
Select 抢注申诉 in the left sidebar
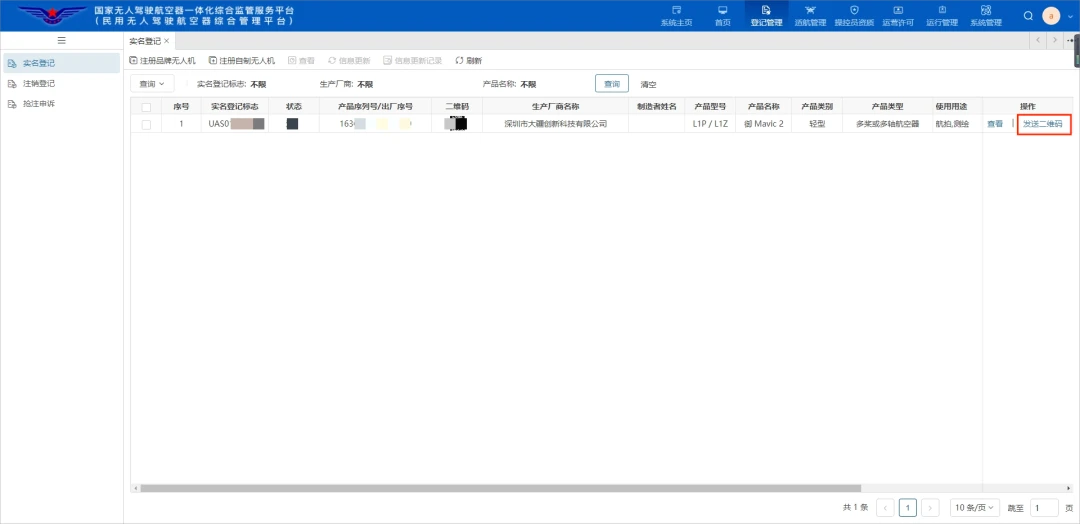click(61, 104)
